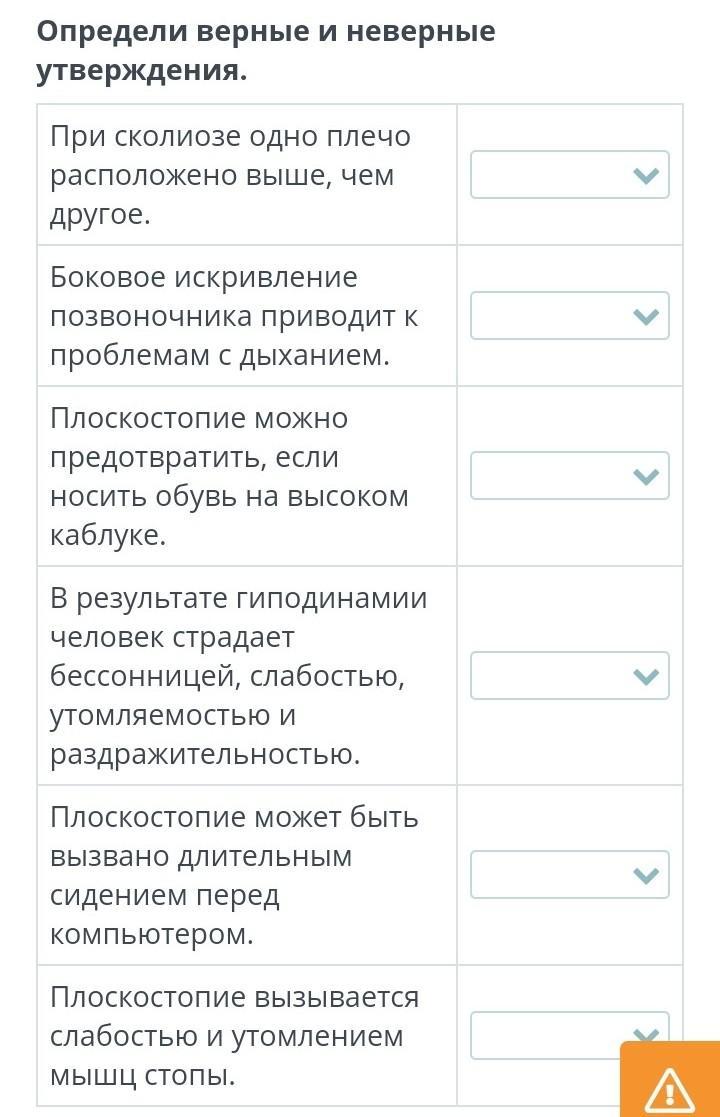This screenshot has width=720, height=1117.
Task: Click statement text 'При сколиозе одно плечо расположено выше'
Action: 231,175
